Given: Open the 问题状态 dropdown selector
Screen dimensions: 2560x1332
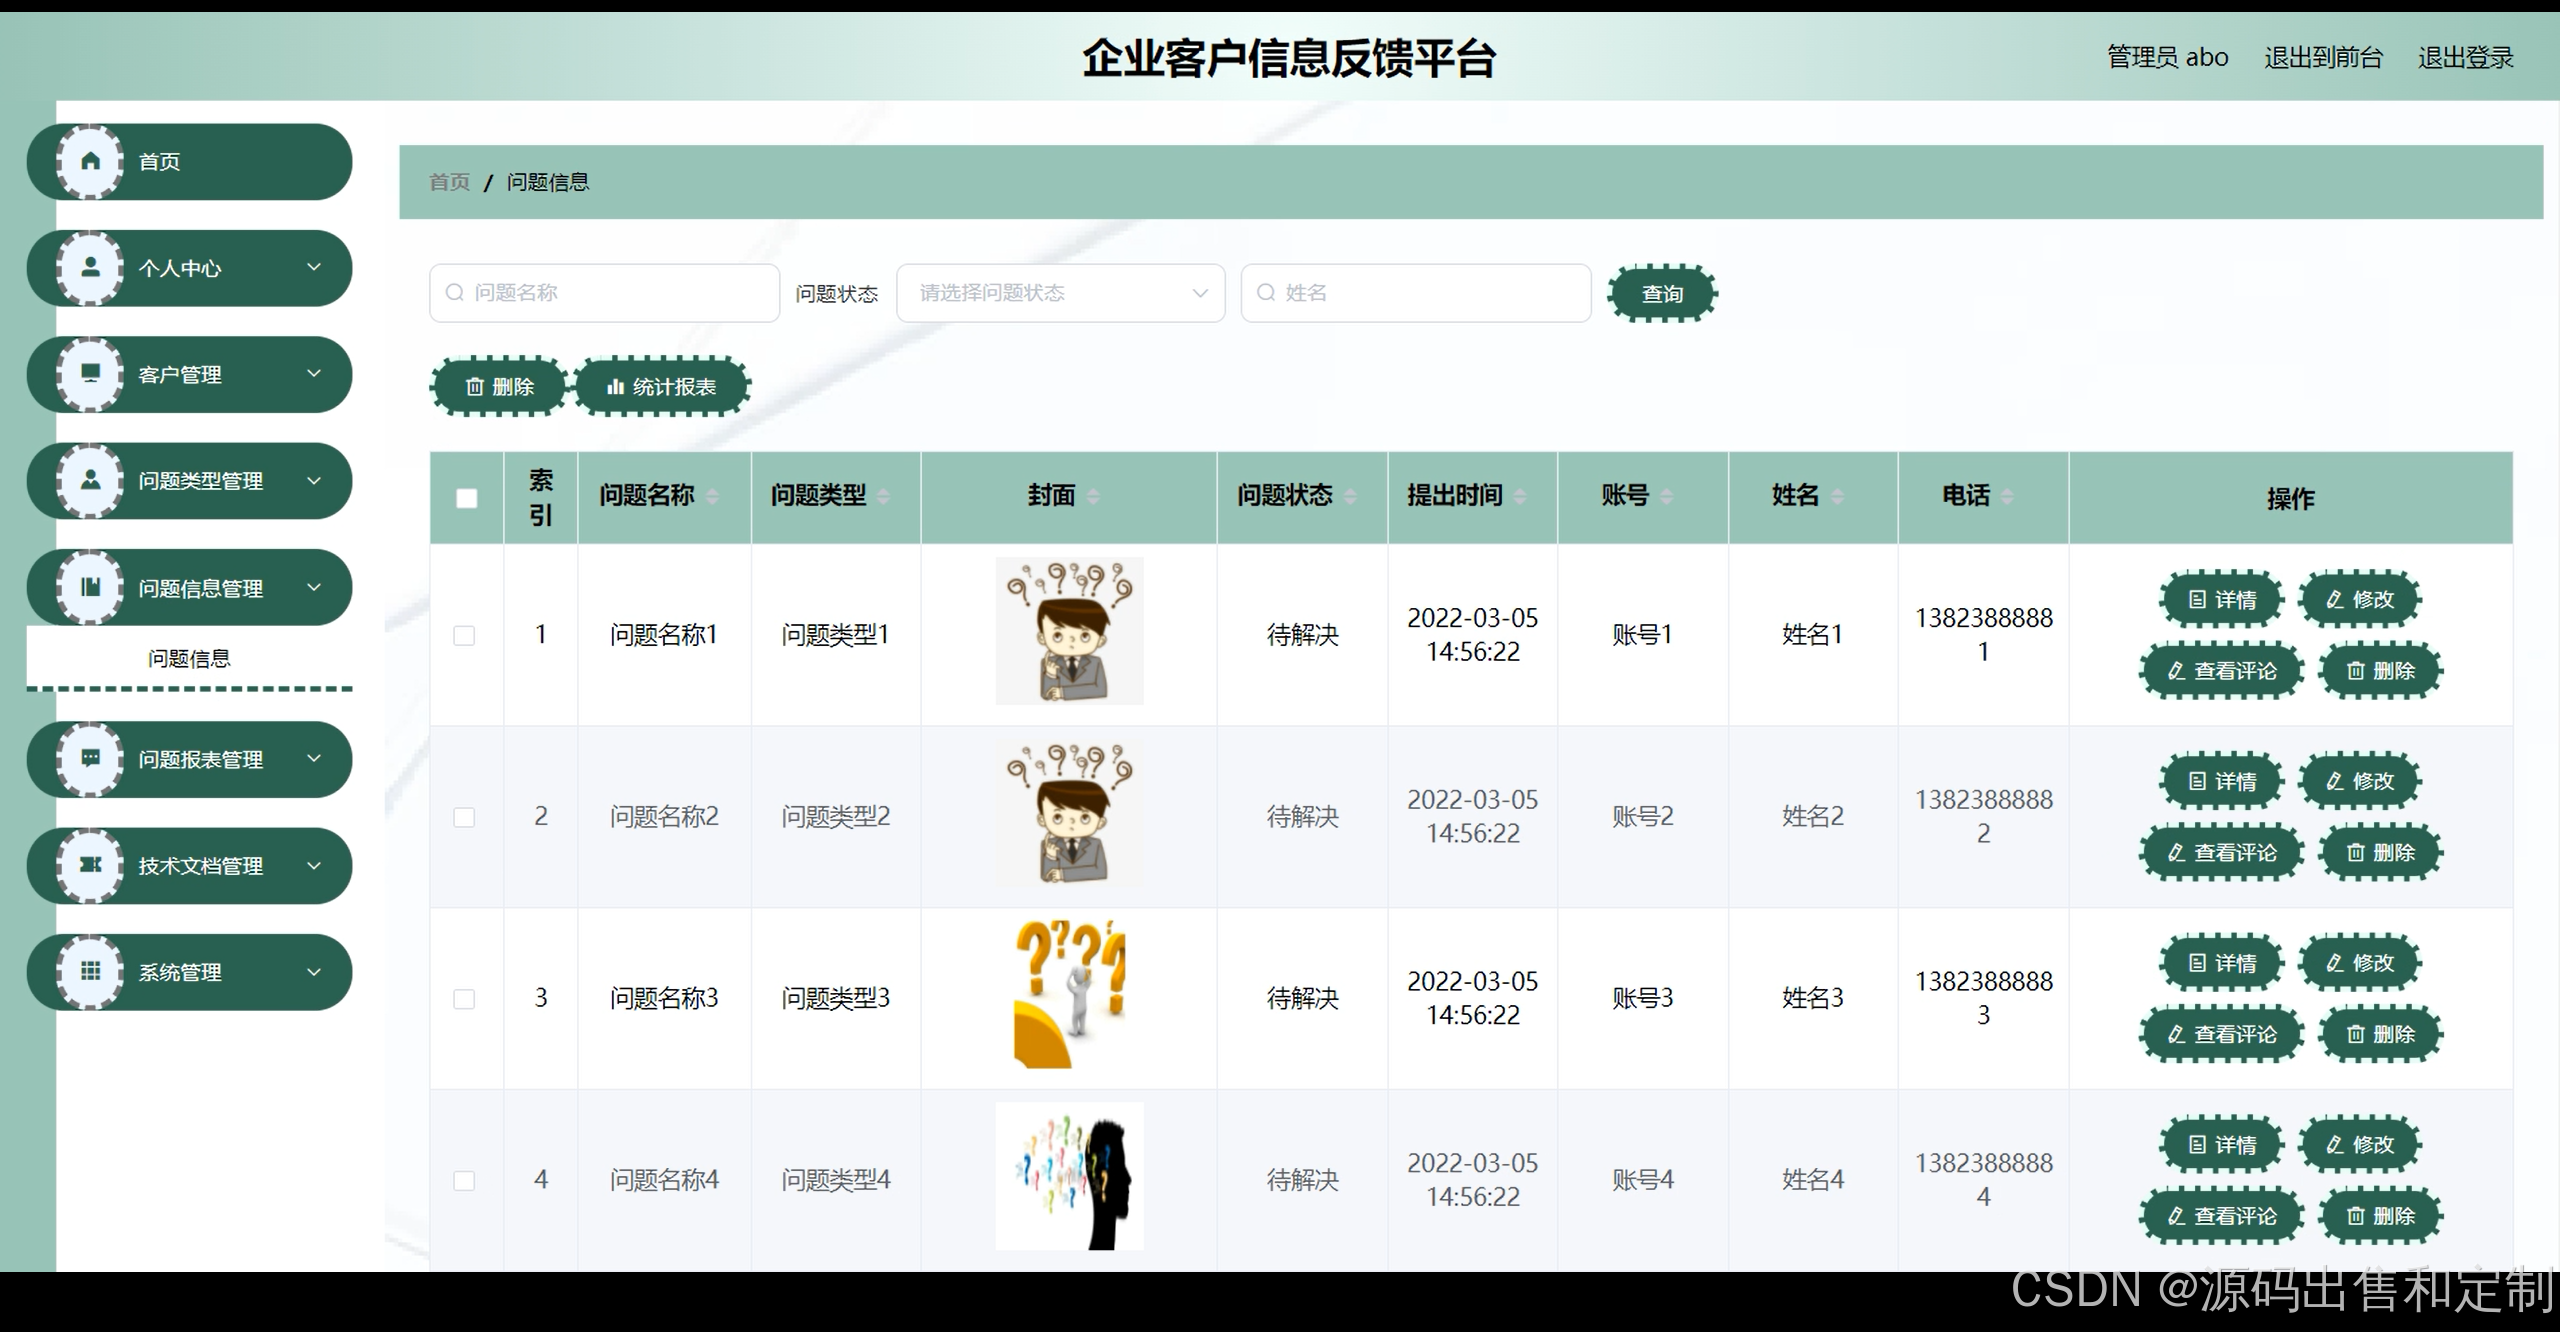Looking at the screenshot, I should 1060,293.
